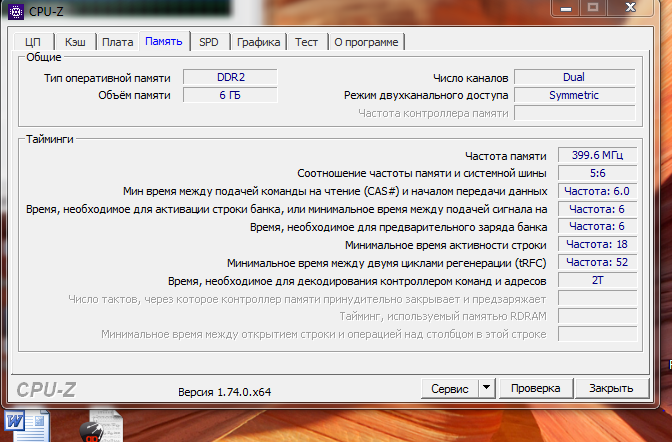Switch to the SPD tab
672x442 pixels.
(209, 42)
